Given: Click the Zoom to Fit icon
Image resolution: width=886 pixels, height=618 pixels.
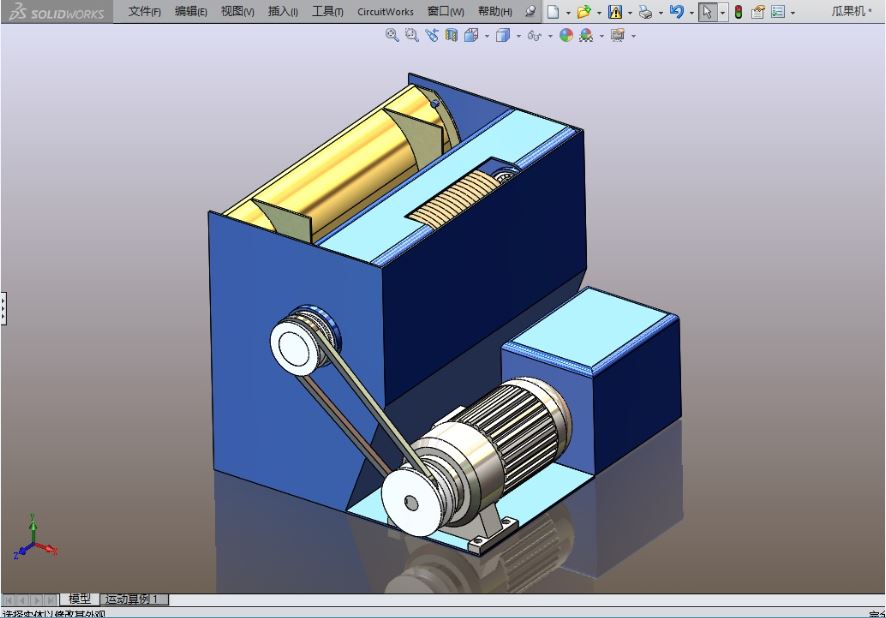Looking at the screenshot, I should [392, 35].
